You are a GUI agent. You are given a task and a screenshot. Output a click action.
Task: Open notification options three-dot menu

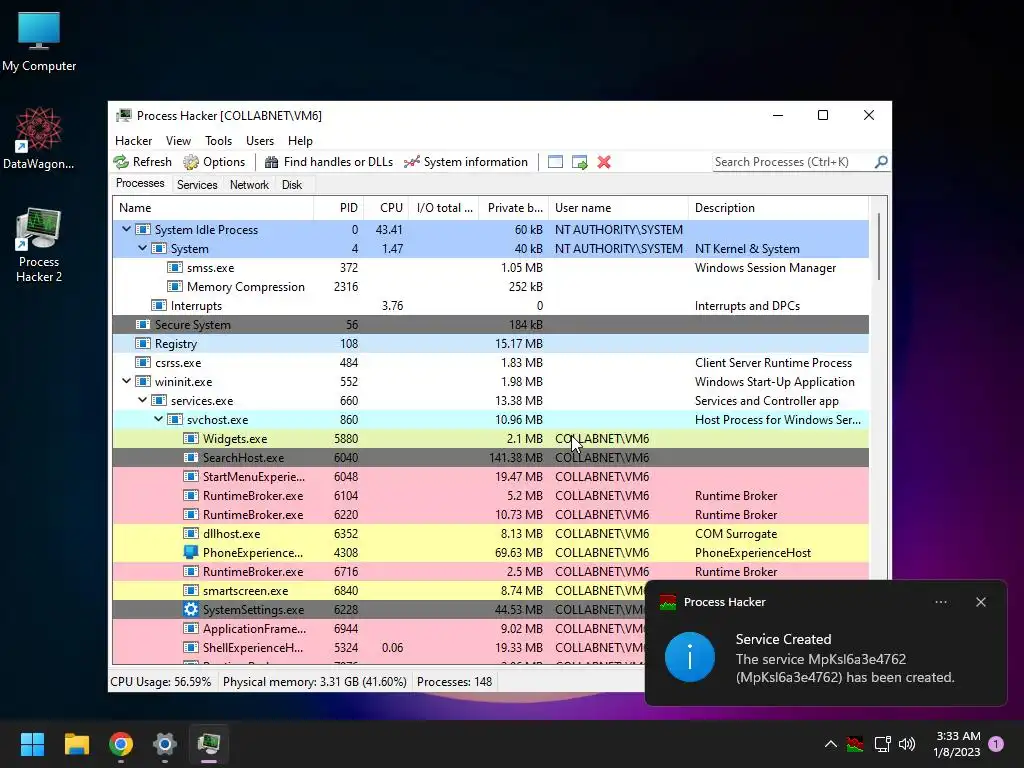pyautogui.click(x=941, y=602)
